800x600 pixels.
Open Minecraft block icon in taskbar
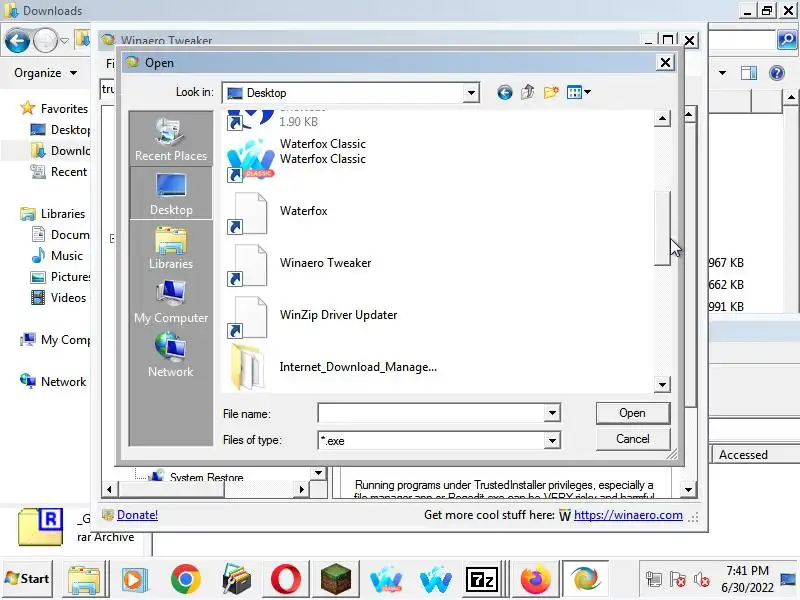(336, 580)
